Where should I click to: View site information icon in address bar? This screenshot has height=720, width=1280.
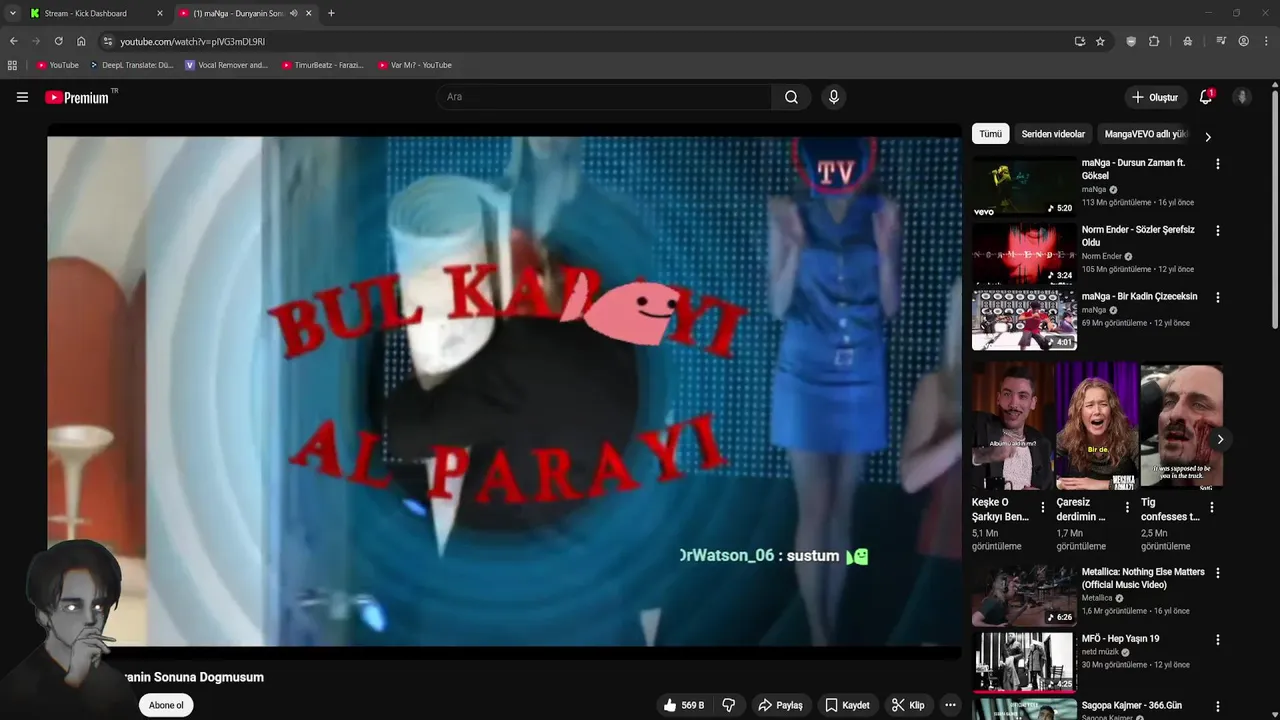point(108,41)
